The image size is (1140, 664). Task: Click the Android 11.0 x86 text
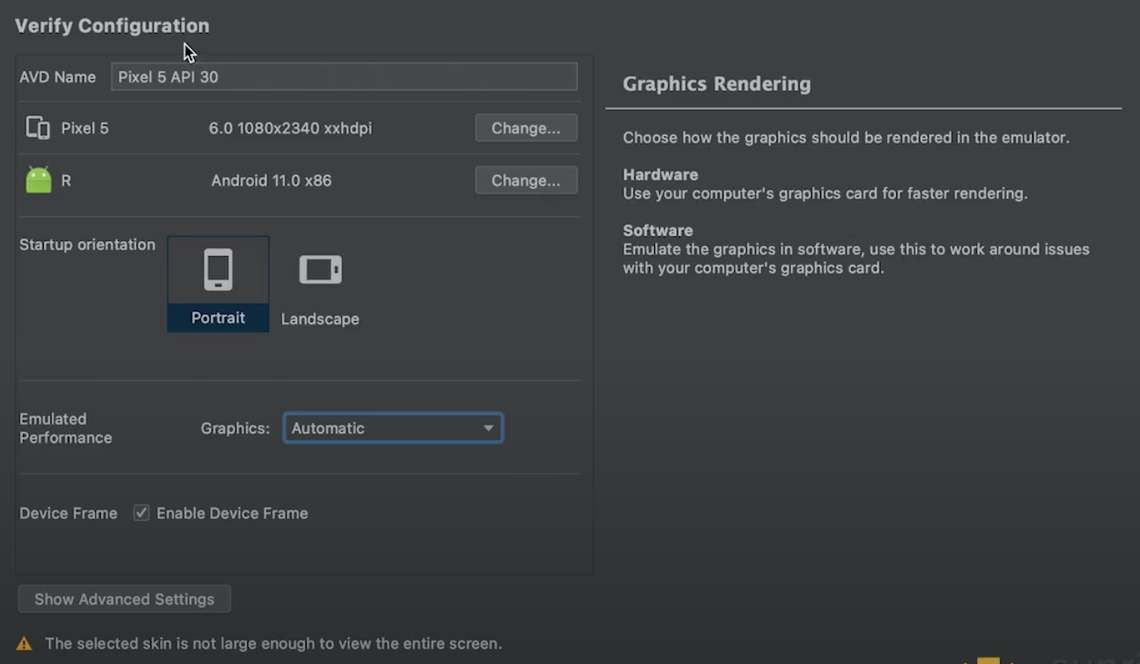271,180
